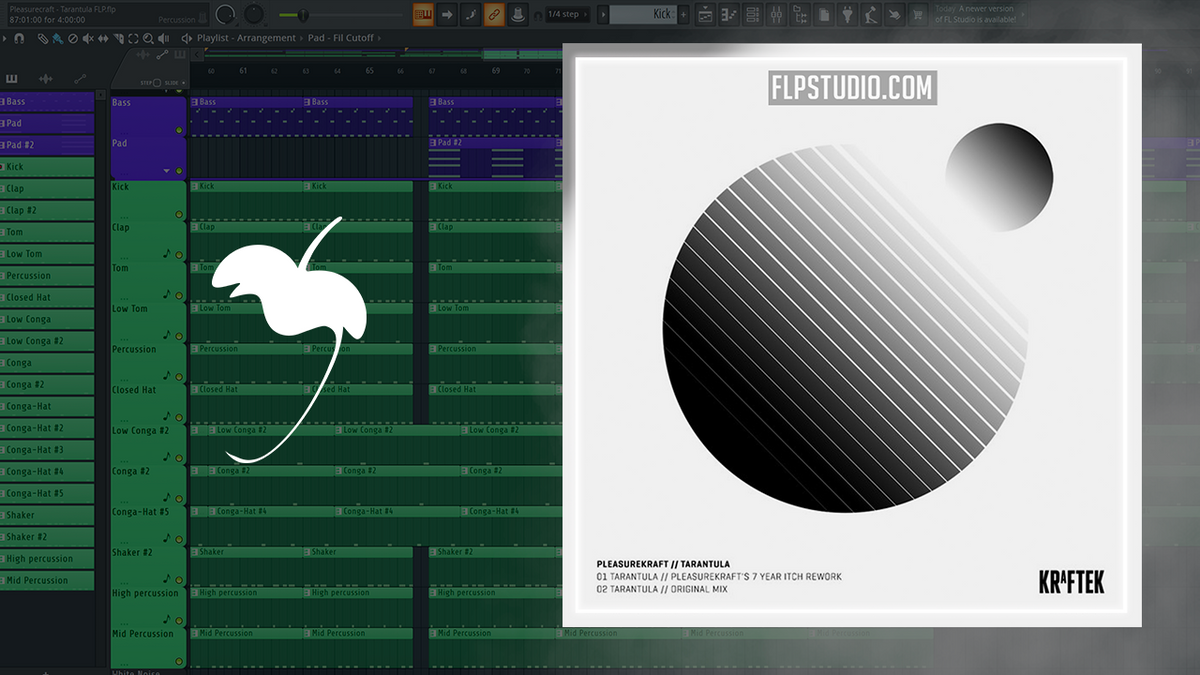
Task: Toggle typing keyboard to piano keyboard
Action: coord(423,14)
